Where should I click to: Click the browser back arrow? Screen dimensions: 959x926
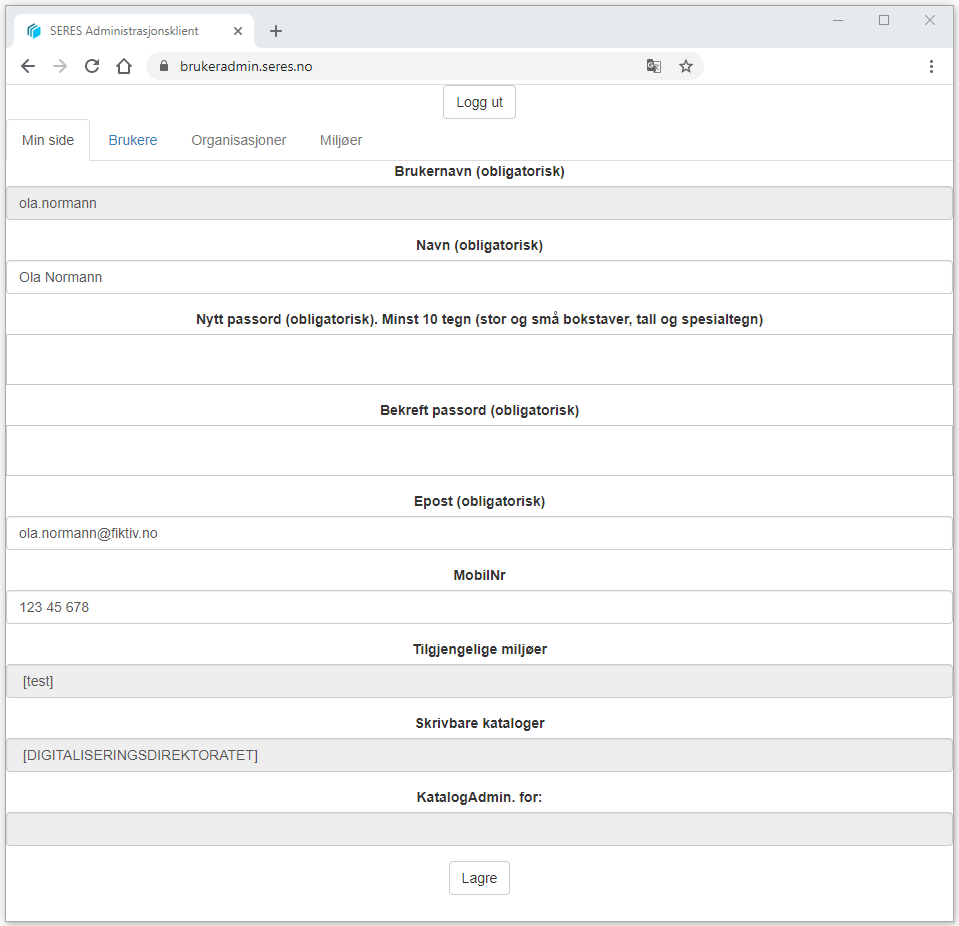pyautogui.click(x=28, y=66)
